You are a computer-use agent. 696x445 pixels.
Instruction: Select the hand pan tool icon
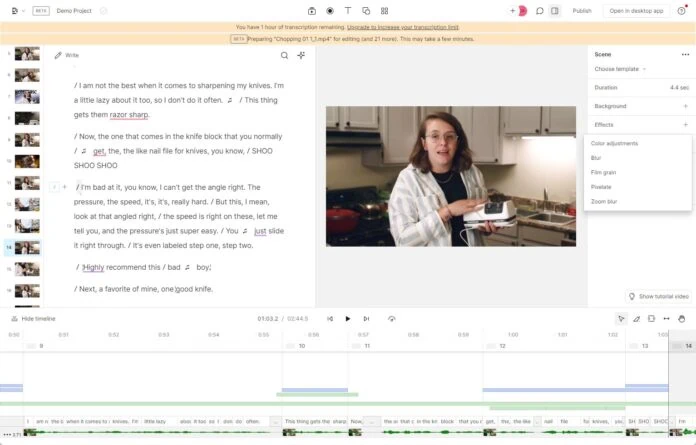point(682,319)
